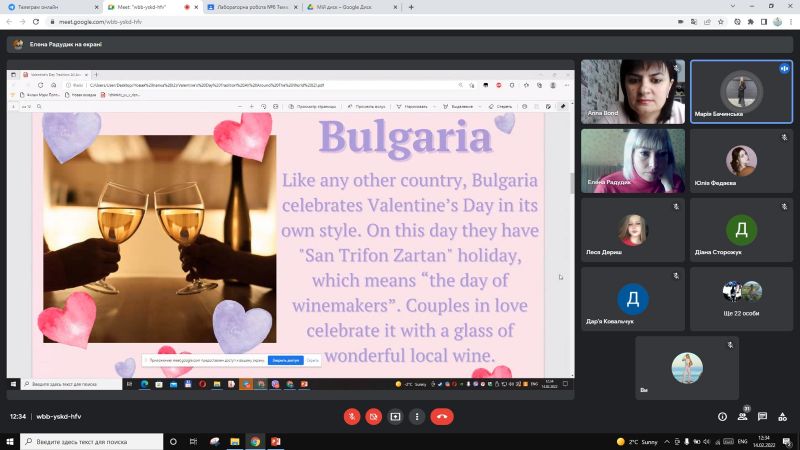The width and height of the screenshot is (800, 450).
Task: Click the Chrome icon on the taskbar
Action: pos(255,442)
